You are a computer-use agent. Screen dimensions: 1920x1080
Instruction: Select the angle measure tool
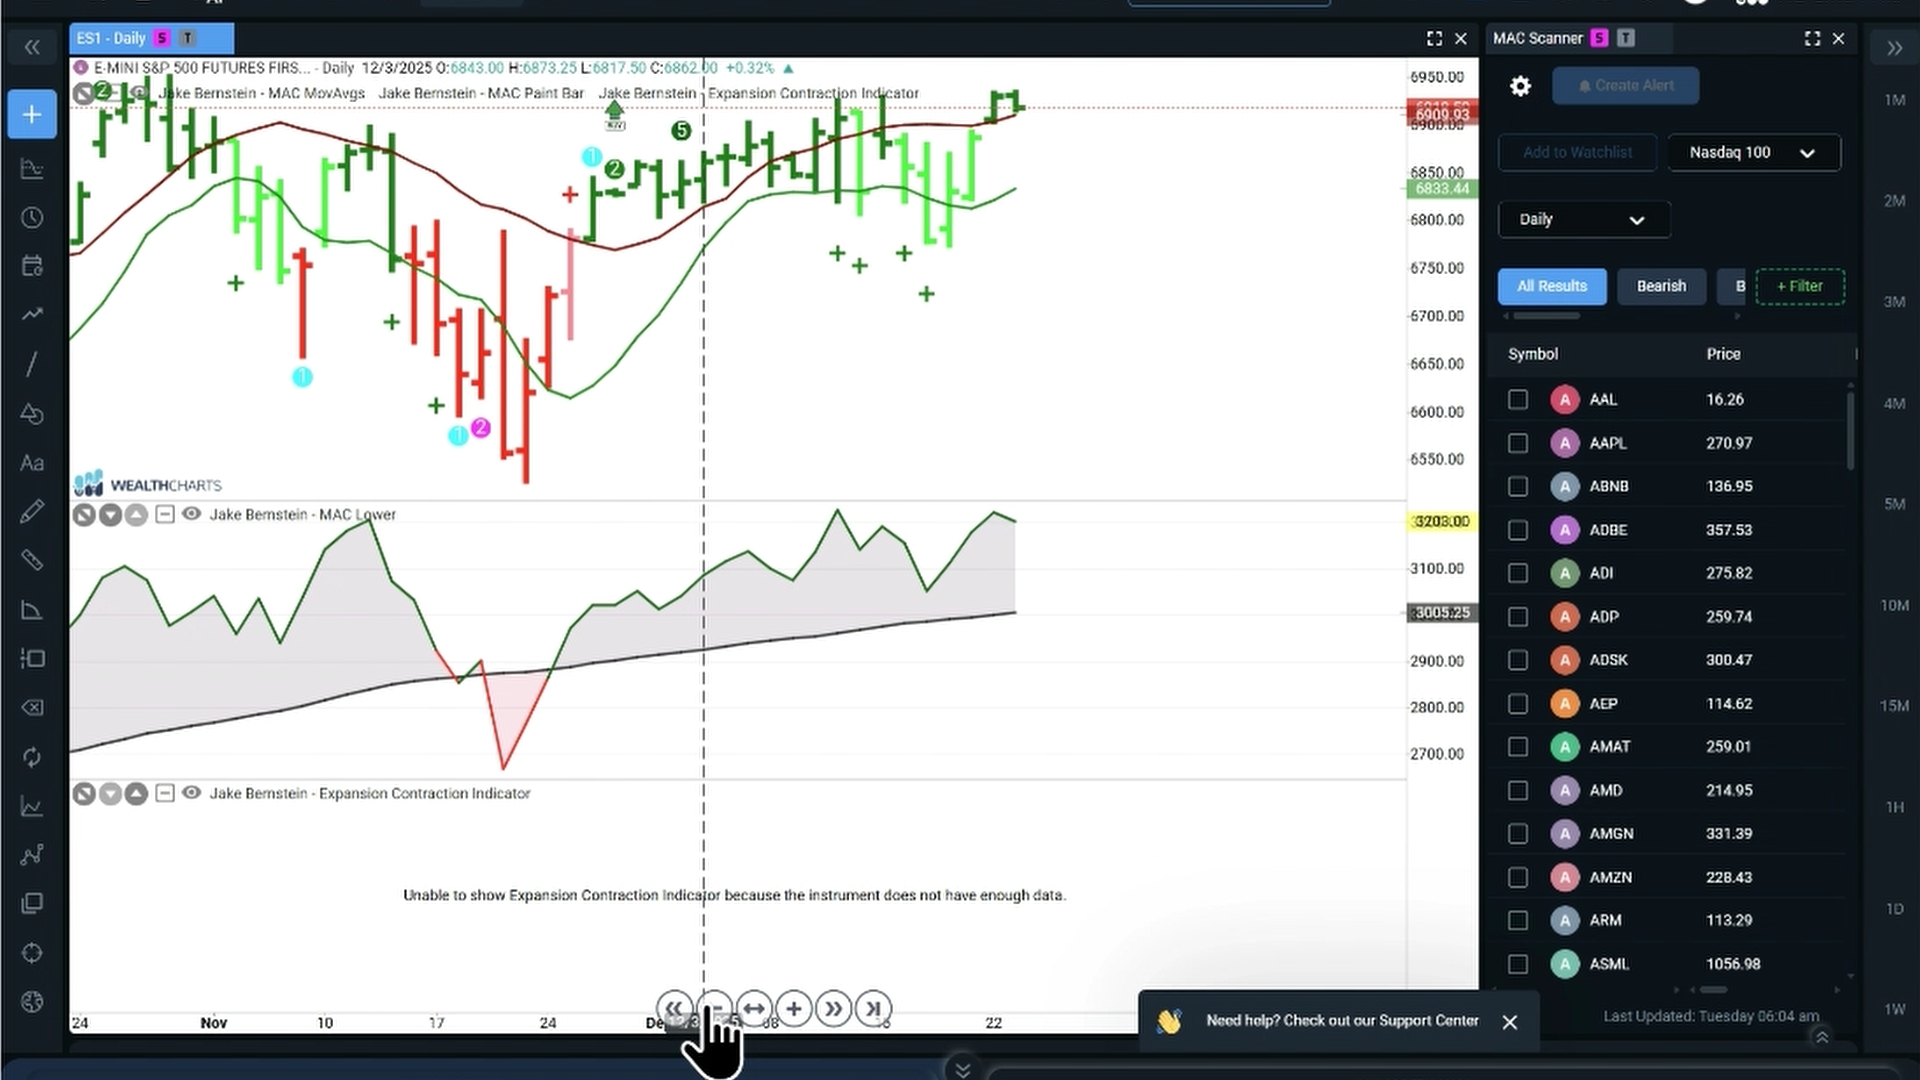32,610
